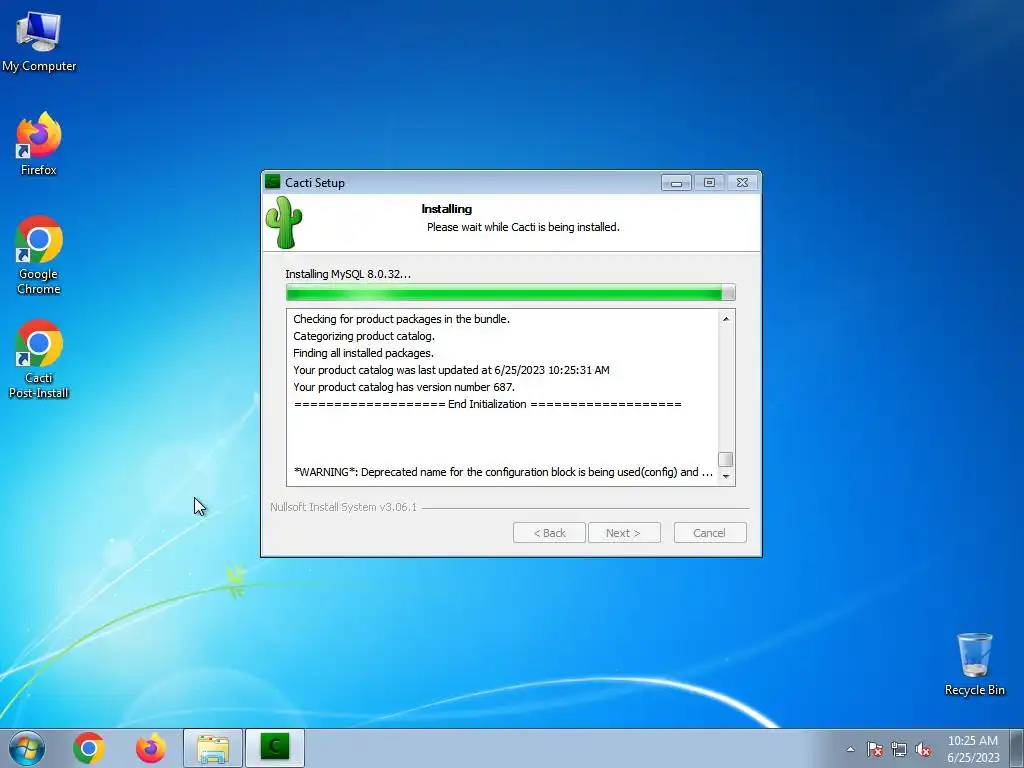
Task: Open the taskbar clock showing 10:25 AM
Action: pyautogui.click(x=973, y=749)
